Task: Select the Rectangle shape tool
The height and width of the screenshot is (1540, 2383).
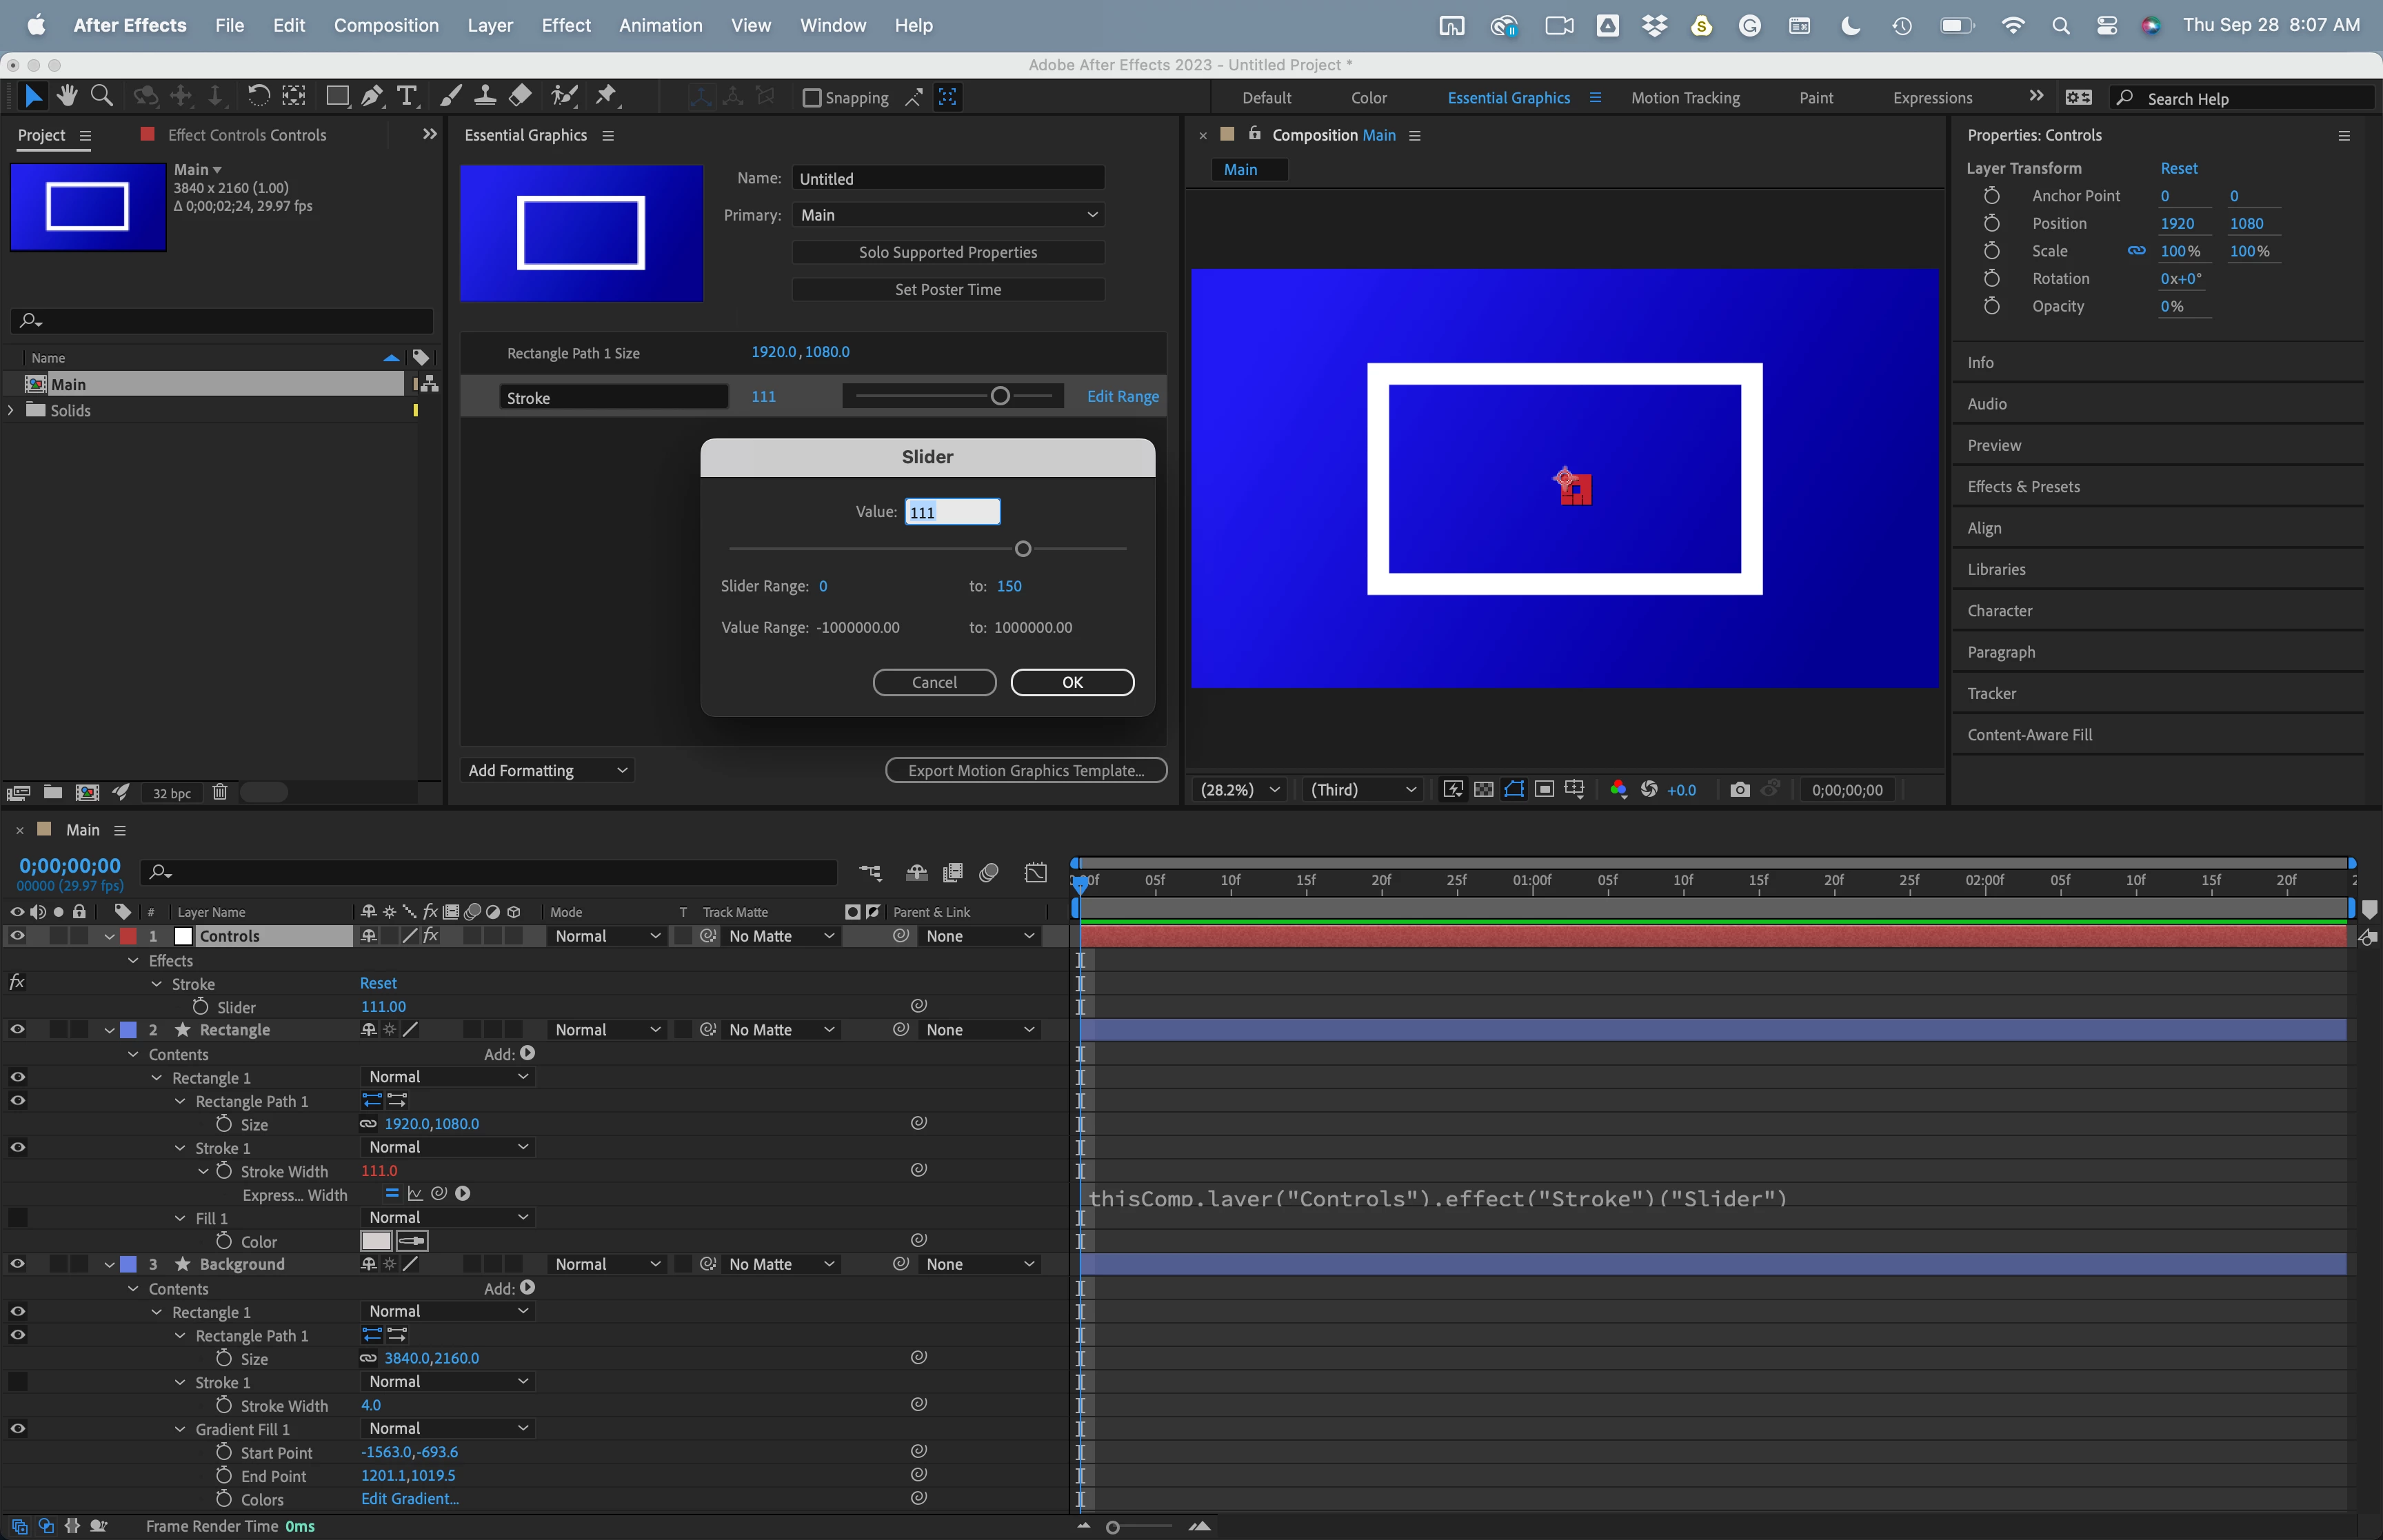Action: coord(337,96)
